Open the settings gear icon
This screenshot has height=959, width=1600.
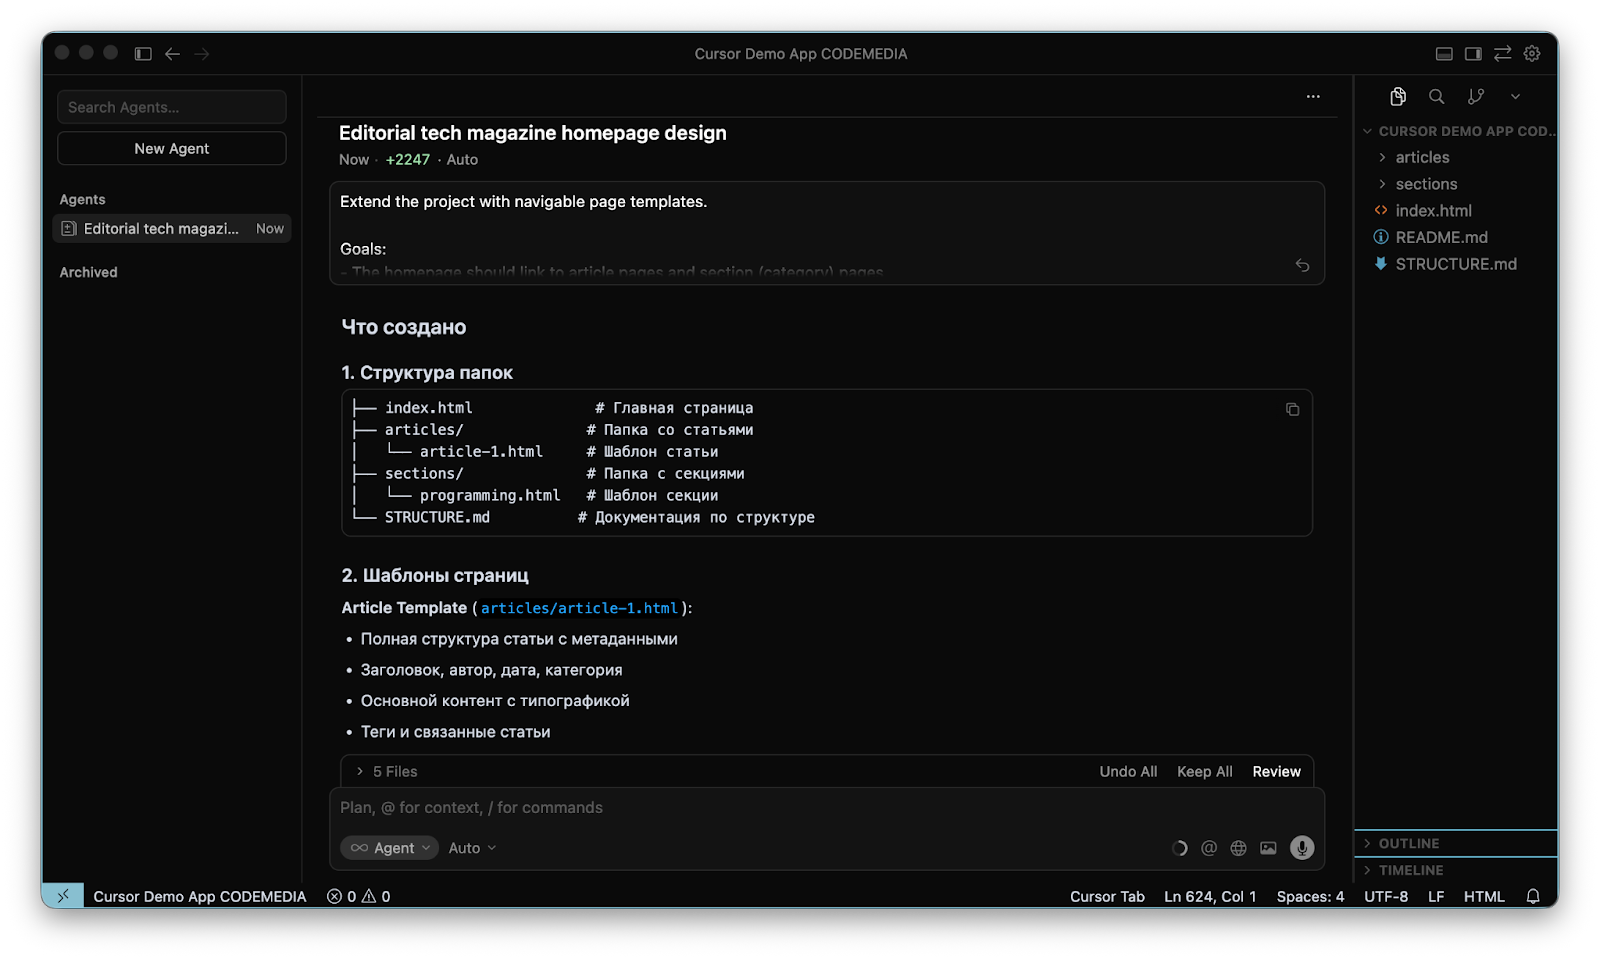[1532, 54]
